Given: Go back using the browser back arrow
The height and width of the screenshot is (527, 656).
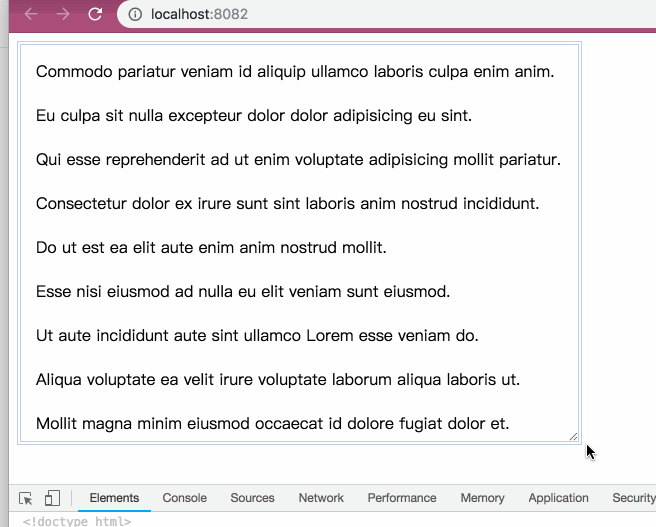Looking at the screenshot, I should coord(31,14).
